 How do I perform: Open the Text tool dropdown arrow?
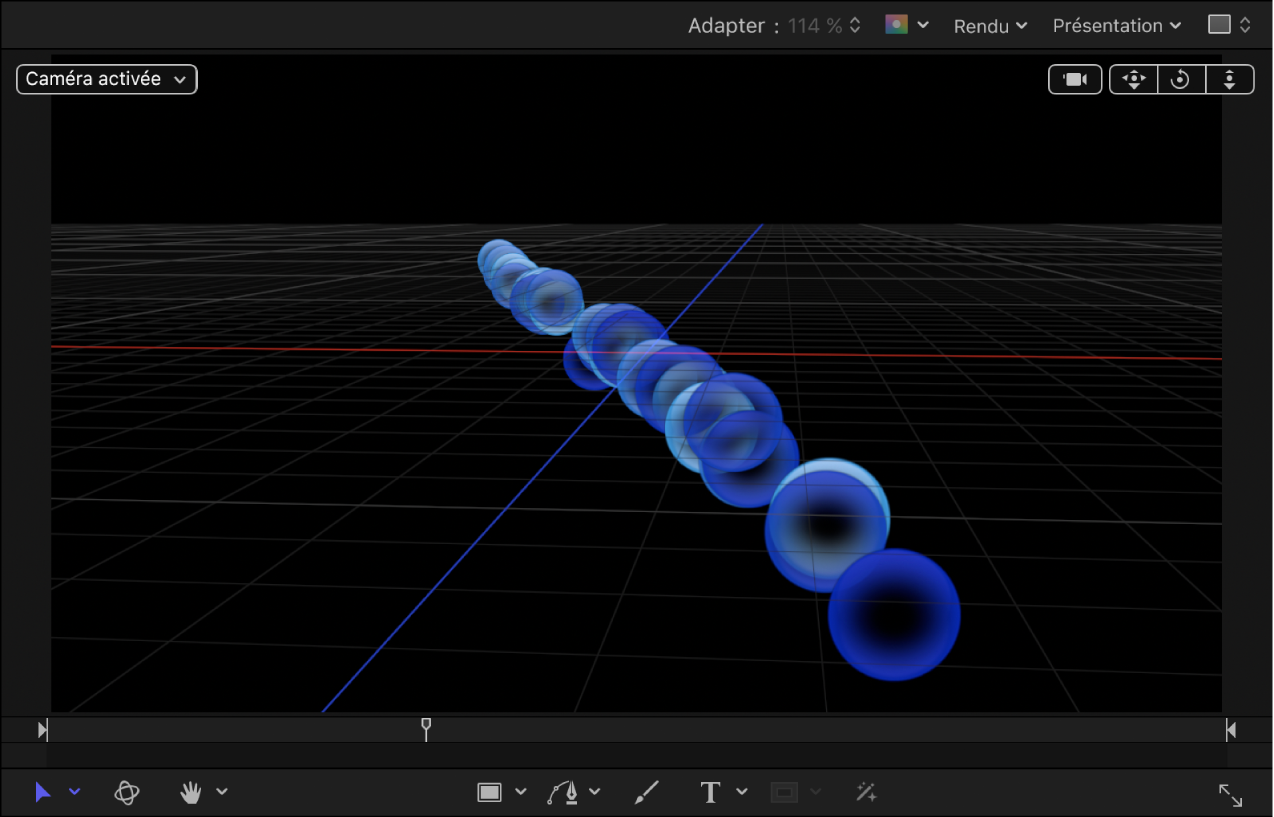pos(741,791)
